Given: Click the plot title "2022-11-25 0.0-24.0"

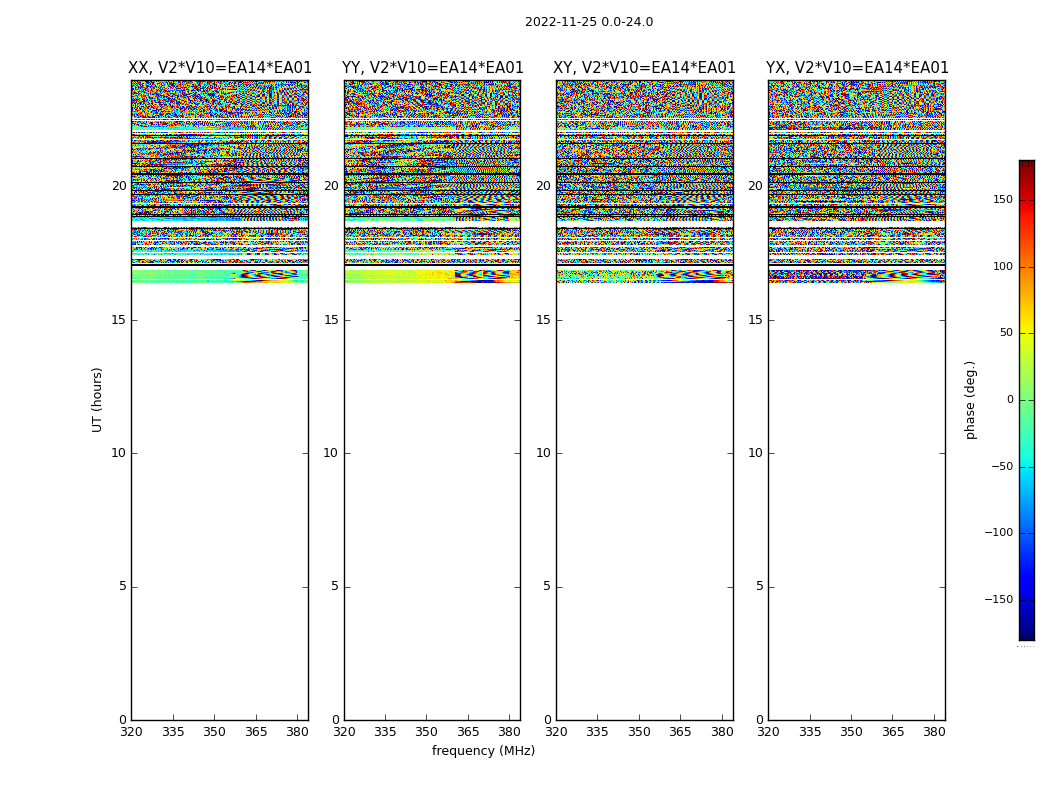Looking at the screenshot, I should click(x=589, y=22).
